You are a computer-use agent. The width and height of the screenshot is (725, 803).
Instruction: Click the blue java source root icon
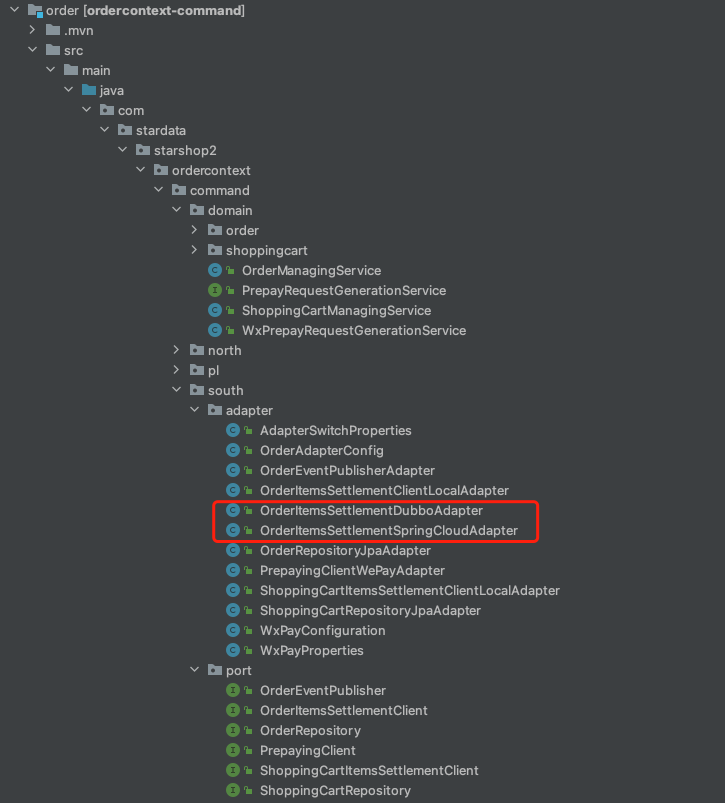89,90
